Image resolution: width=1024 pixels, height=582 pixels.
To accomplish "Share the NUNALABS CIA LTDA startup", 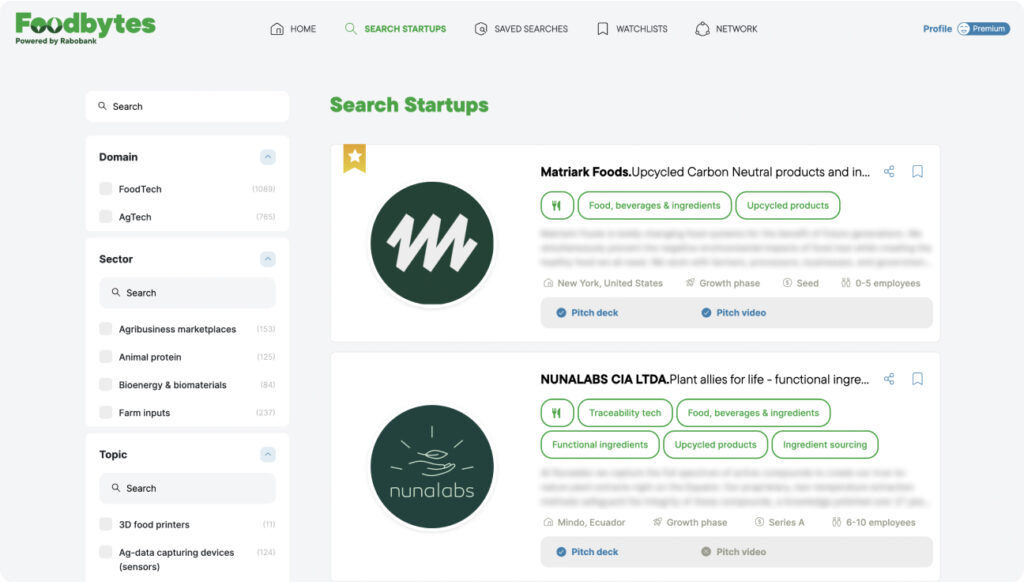I will (x=889, y=379).
